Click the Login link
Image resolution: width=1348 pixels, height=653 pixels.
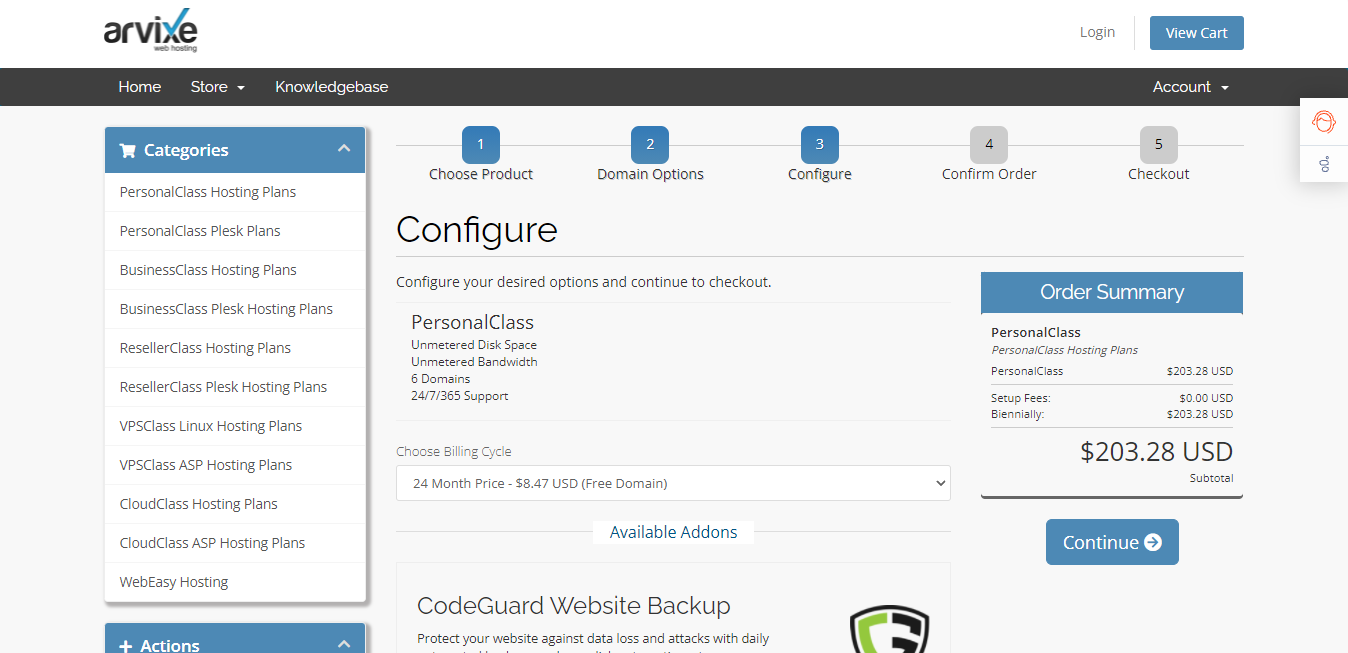pyautogui.click(x=1097, y=32)
